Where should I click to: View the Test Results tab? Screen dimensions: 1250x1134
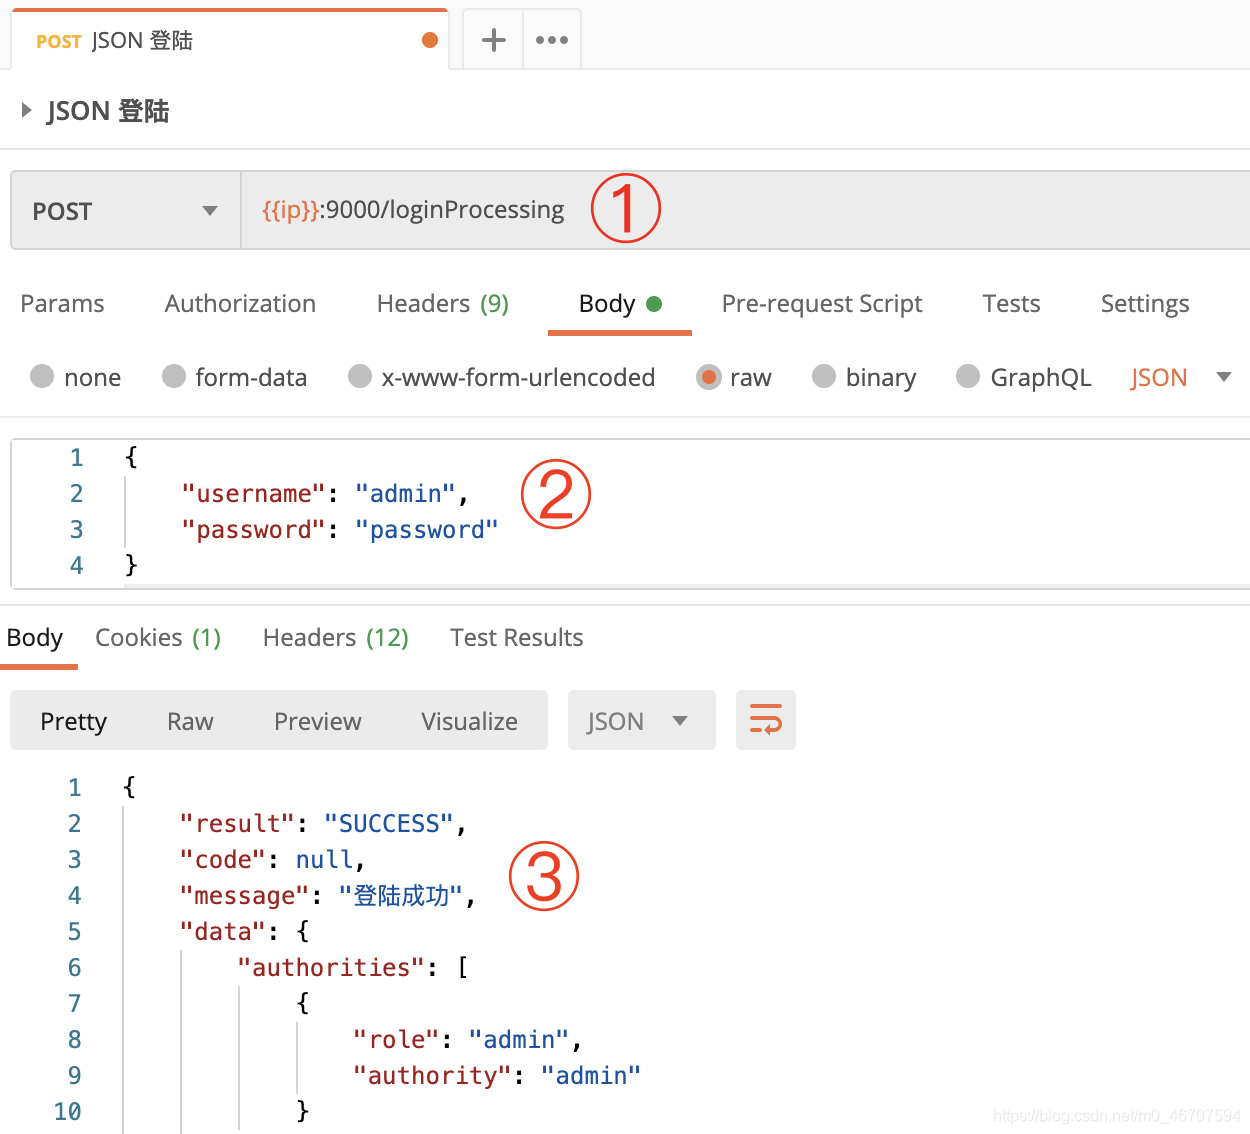[x=516, y=638]
